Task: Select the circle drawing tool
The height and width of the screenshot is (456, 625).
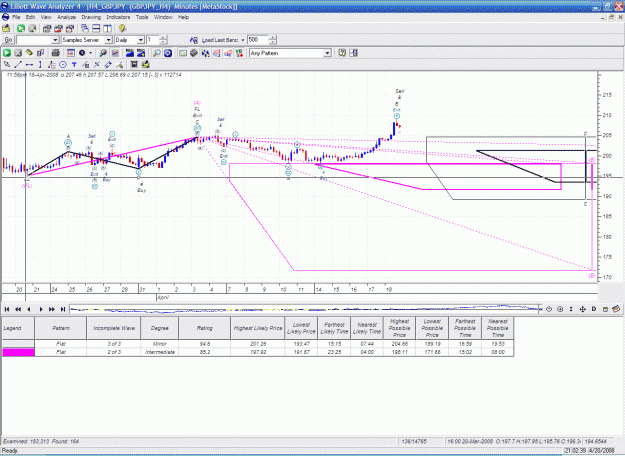Action: point(63,64)
